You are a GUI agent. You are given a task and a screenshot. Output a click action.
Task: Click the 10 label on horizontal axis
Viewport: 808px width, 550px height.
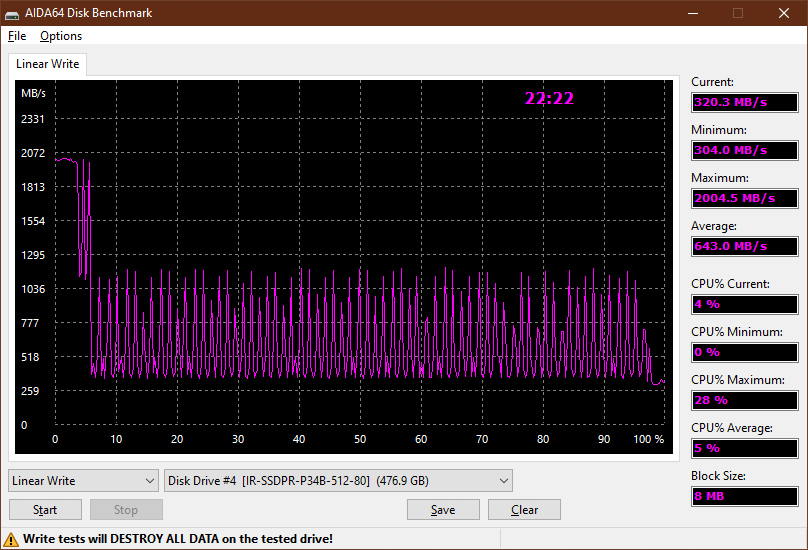click(x=116, y=439)
